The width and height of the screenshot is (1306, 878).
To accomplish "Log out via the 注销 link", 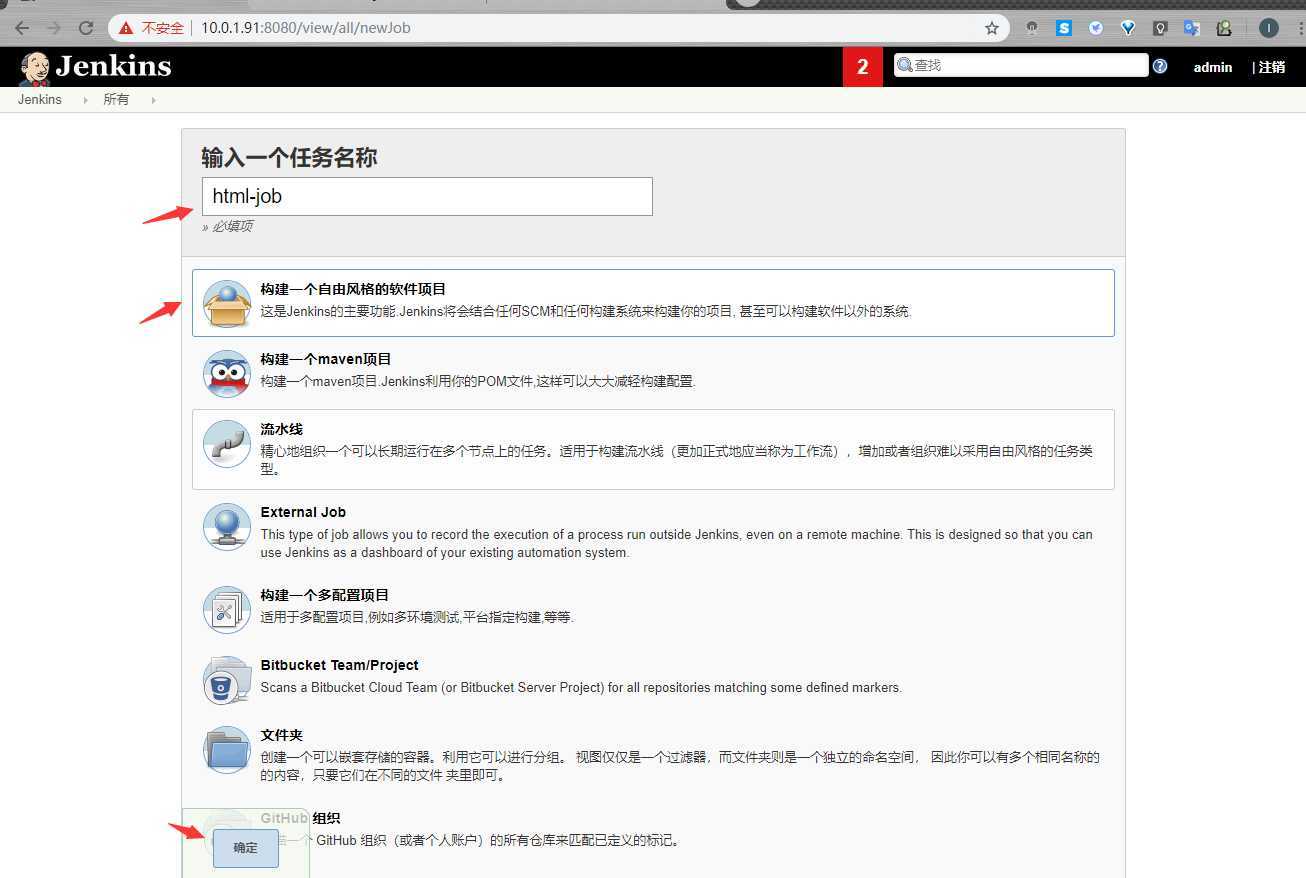I will coord(1271,67).
